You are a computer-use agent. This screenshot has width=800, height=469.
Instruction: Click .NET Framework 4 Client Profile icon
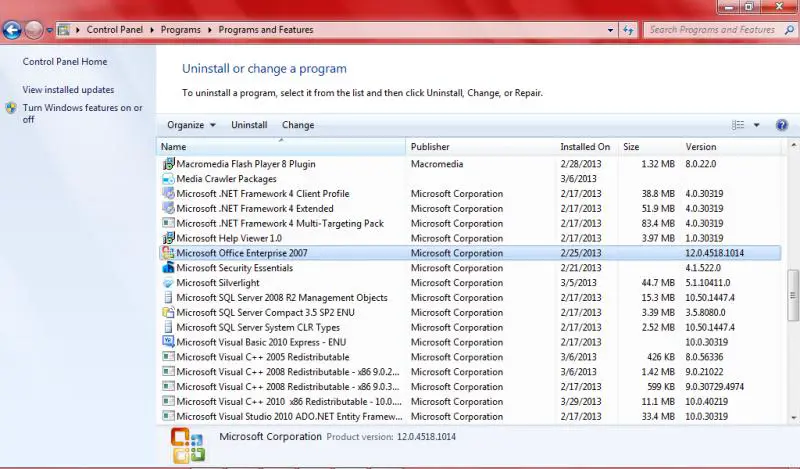[x=168, y=193]
